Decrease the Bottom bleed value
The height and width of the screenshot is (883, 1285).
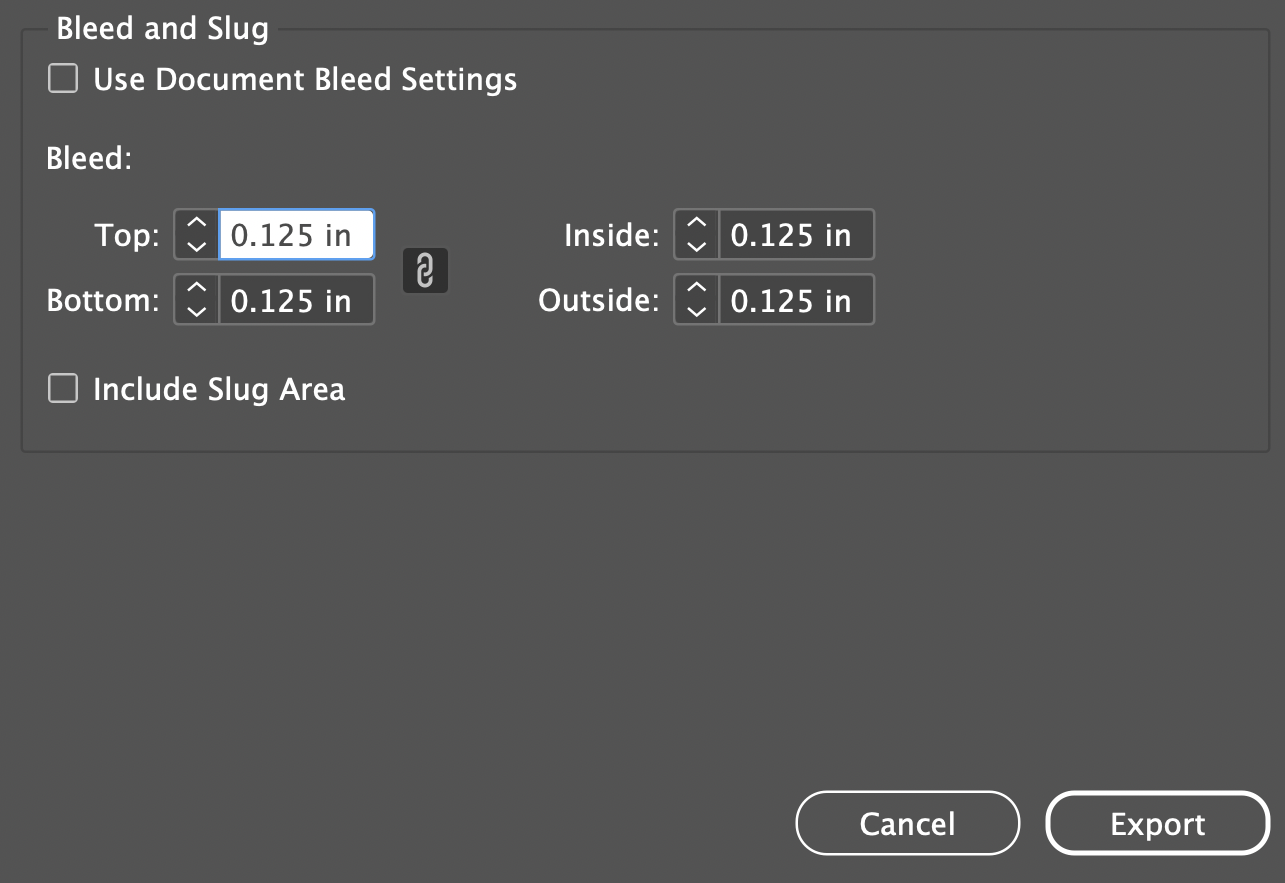click(197, 311)
